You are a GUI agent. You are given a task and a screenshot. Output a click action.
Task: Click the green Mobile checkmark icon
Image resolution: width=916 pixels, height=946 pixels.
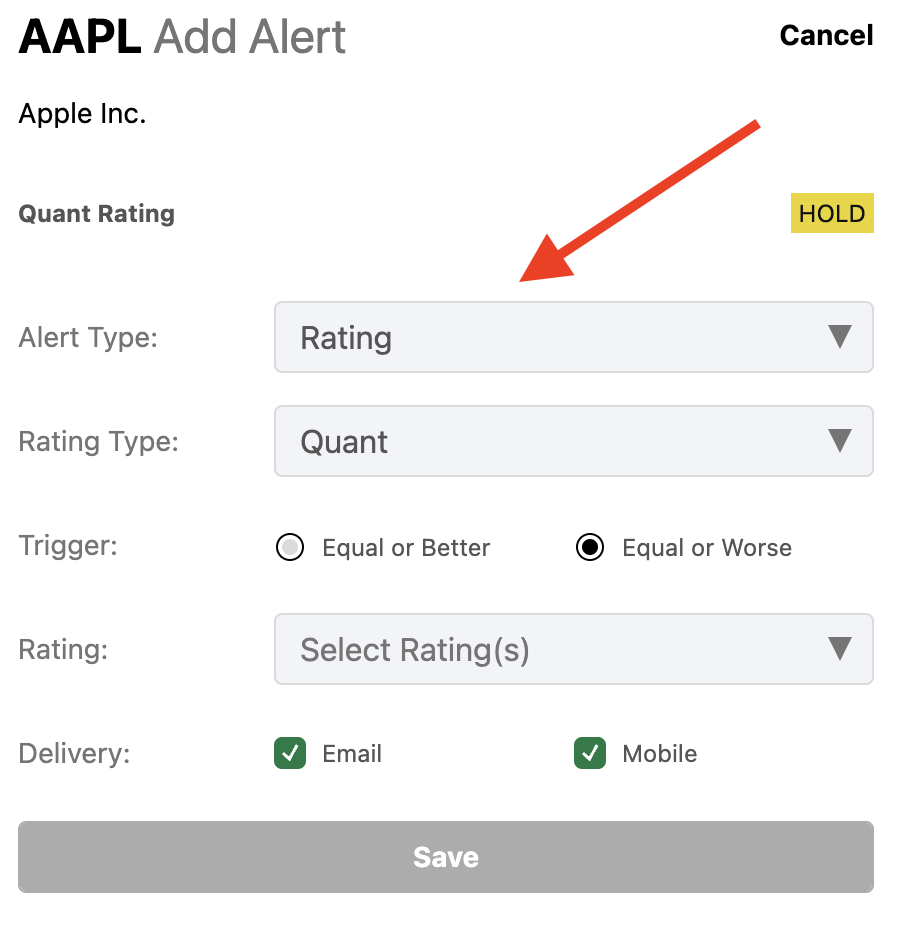(589, 753)
